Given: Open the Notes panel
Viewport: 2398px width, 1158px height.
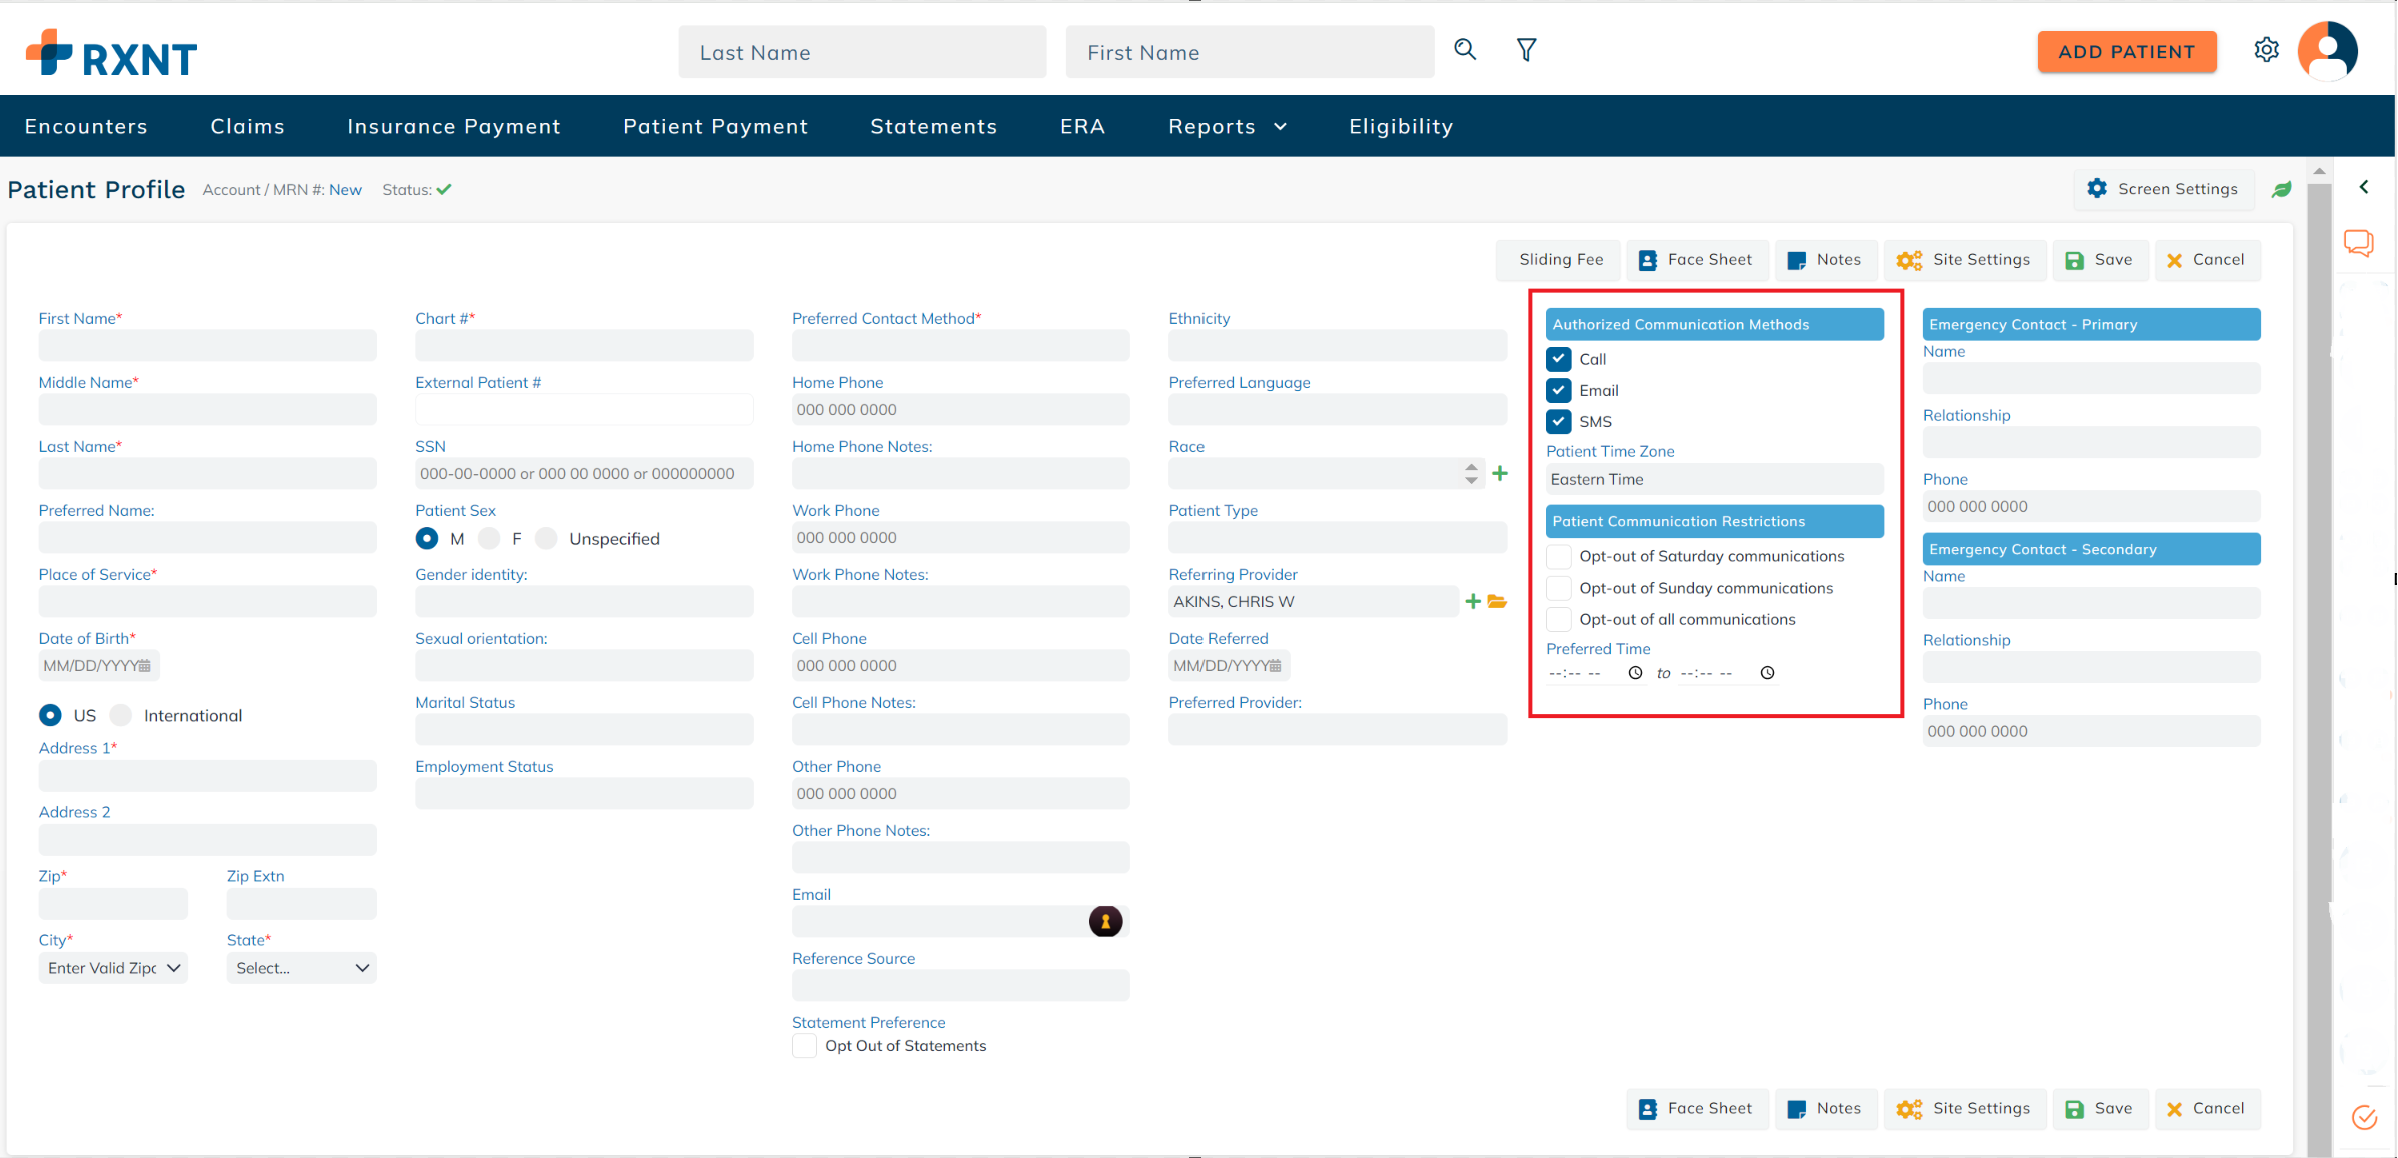Looking at the screenshot, I should pyautogui.click(x=1825, y=259).
